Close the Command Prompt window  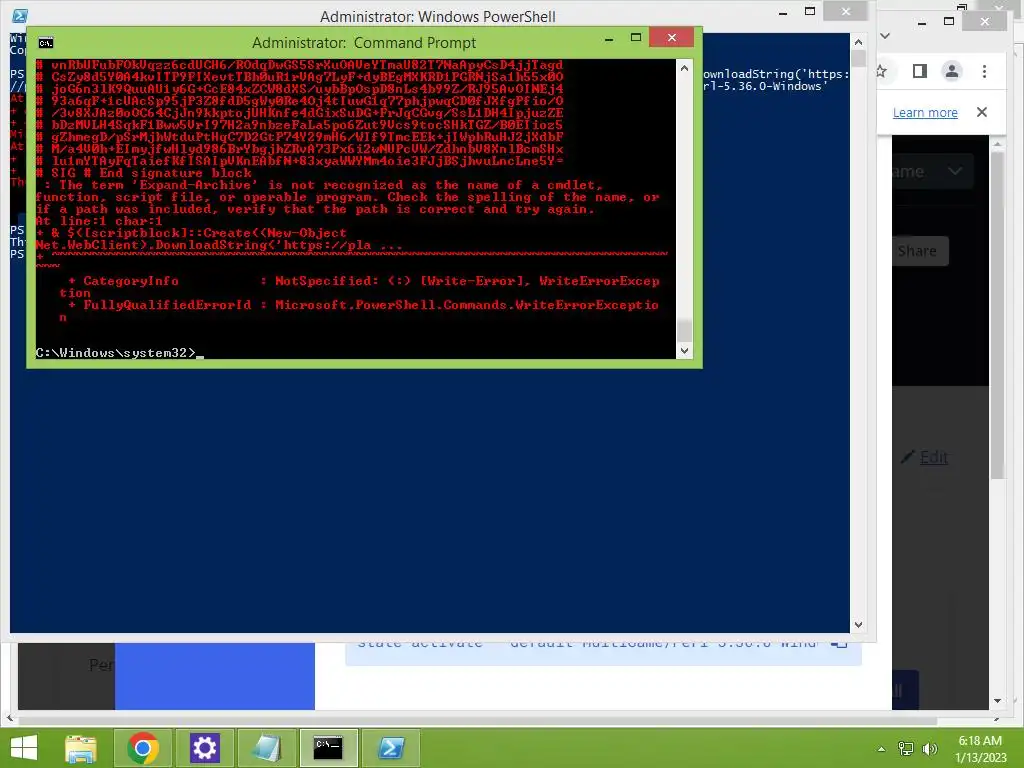coord(671,38)
